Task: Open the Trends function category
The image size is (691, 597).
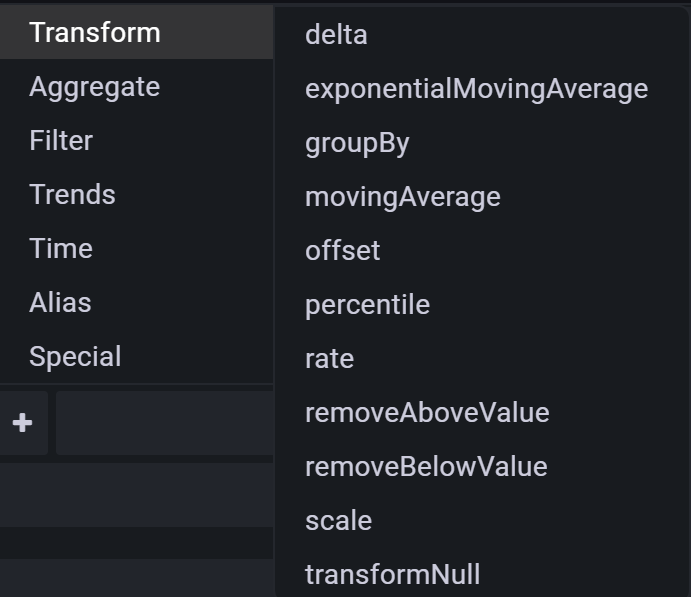Action: [x=72, y=194]
